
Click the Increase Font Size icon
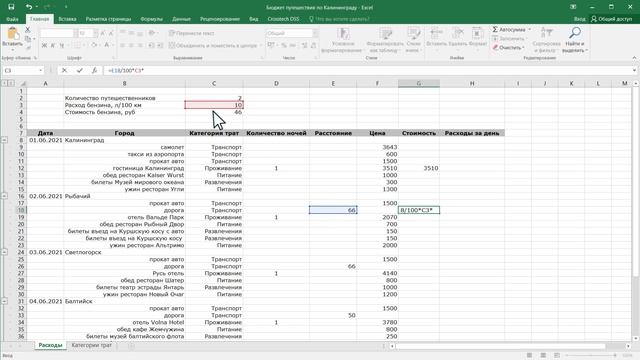[x=103, y=33]
